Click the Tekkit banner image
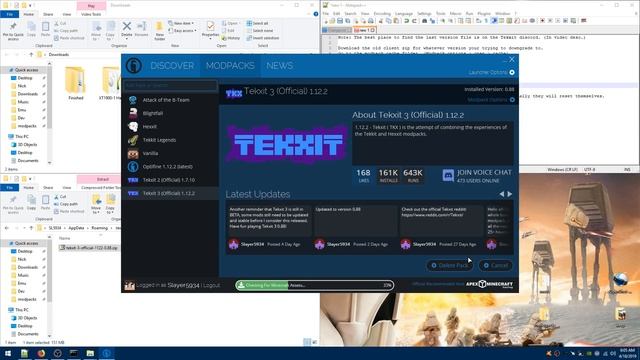The height and width of the screenshot is (360, 640). tap(287, 144)
